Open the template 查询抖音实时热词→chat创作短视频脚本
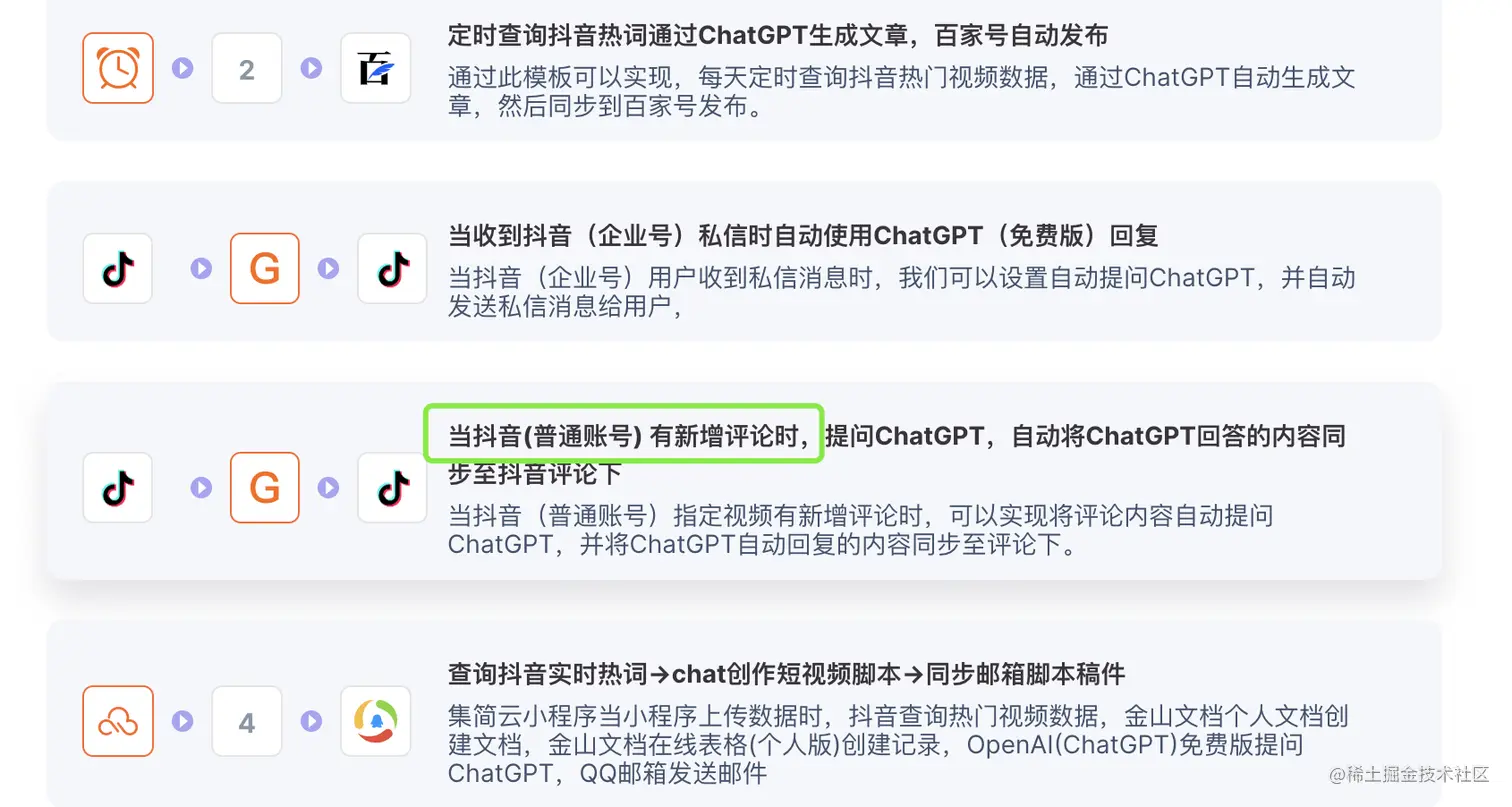 point(787,674)
